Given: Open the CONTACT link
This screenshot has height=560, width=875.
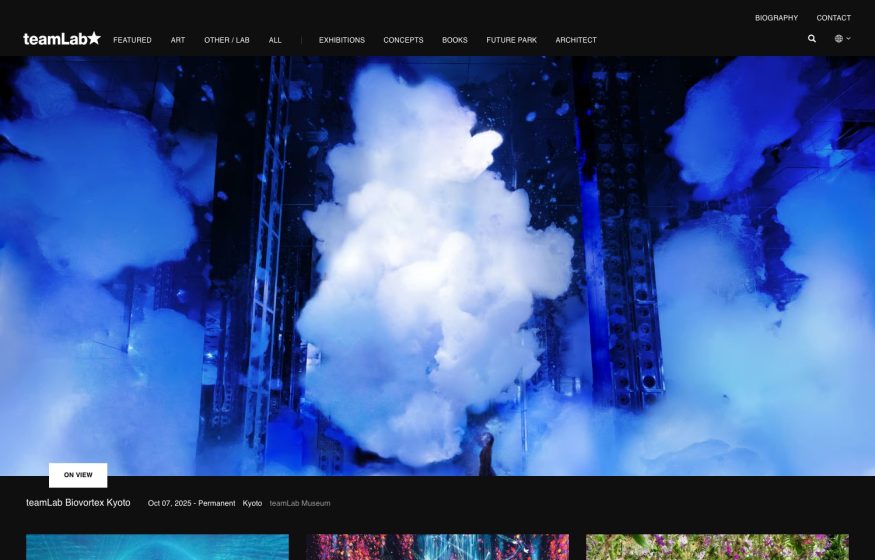Looking at the screenshot, I should click(x=833, y=18).
